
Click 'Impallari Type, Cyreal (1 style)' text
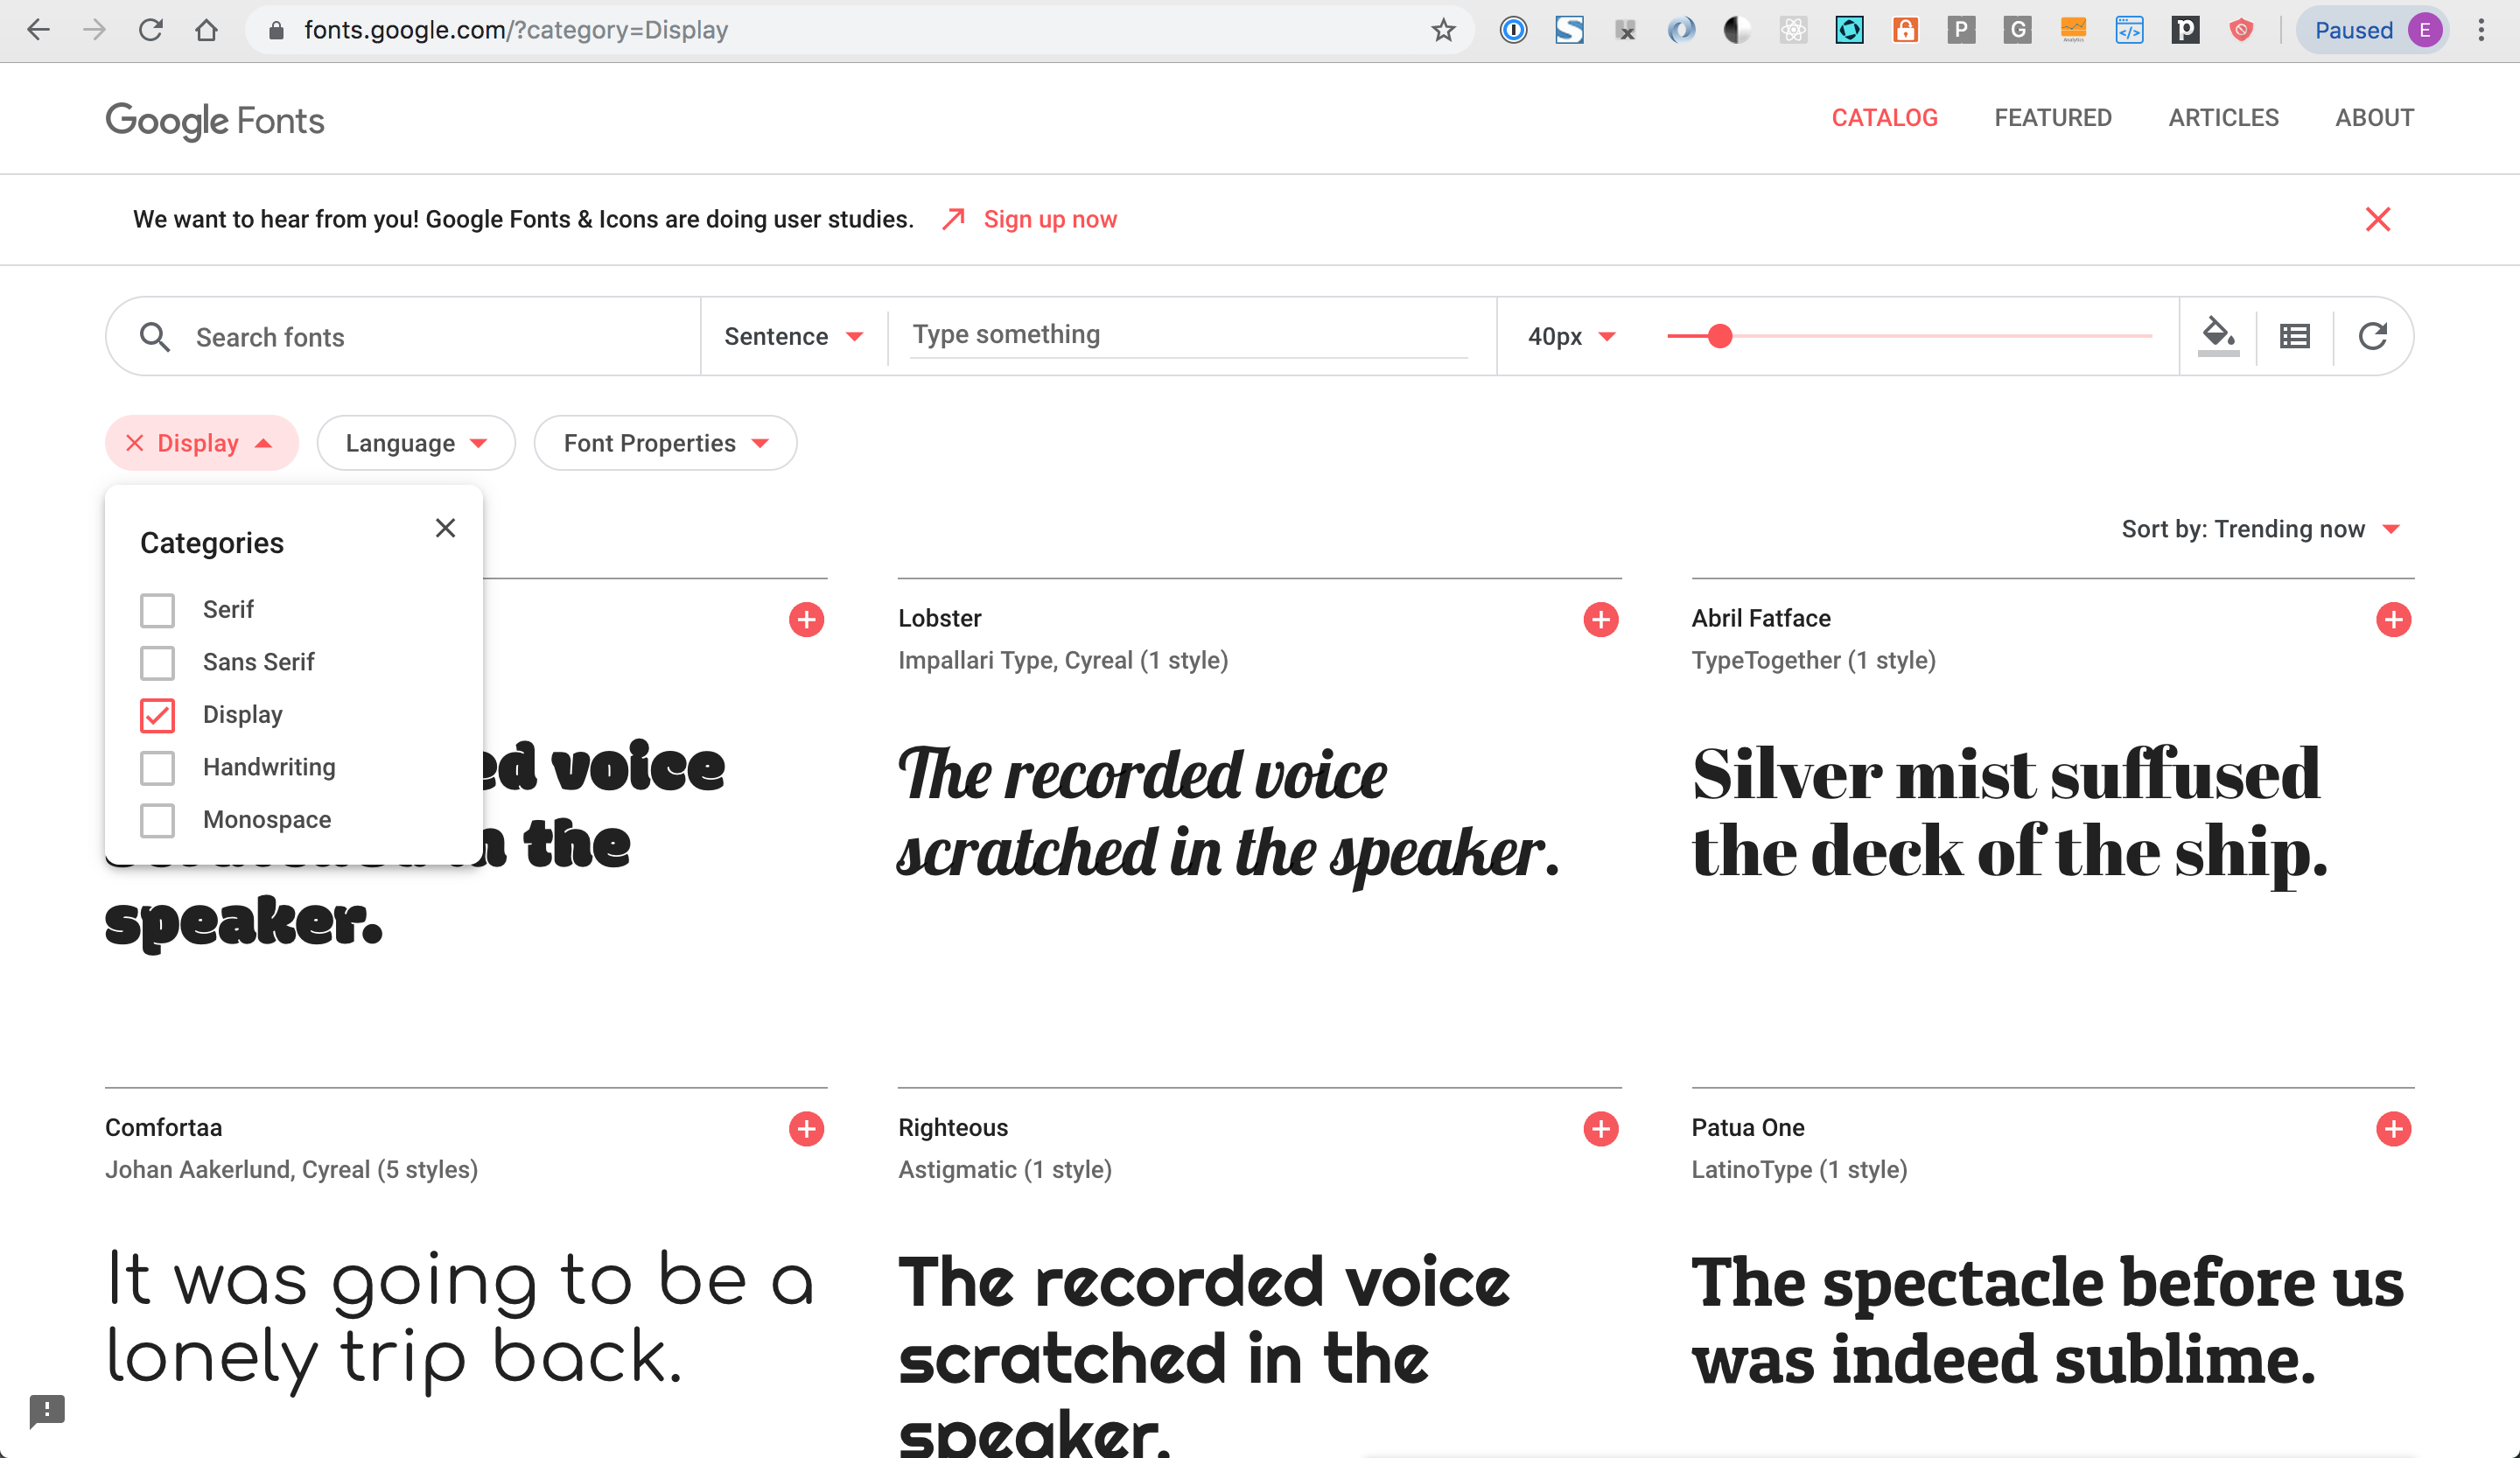coord(1063,661)
